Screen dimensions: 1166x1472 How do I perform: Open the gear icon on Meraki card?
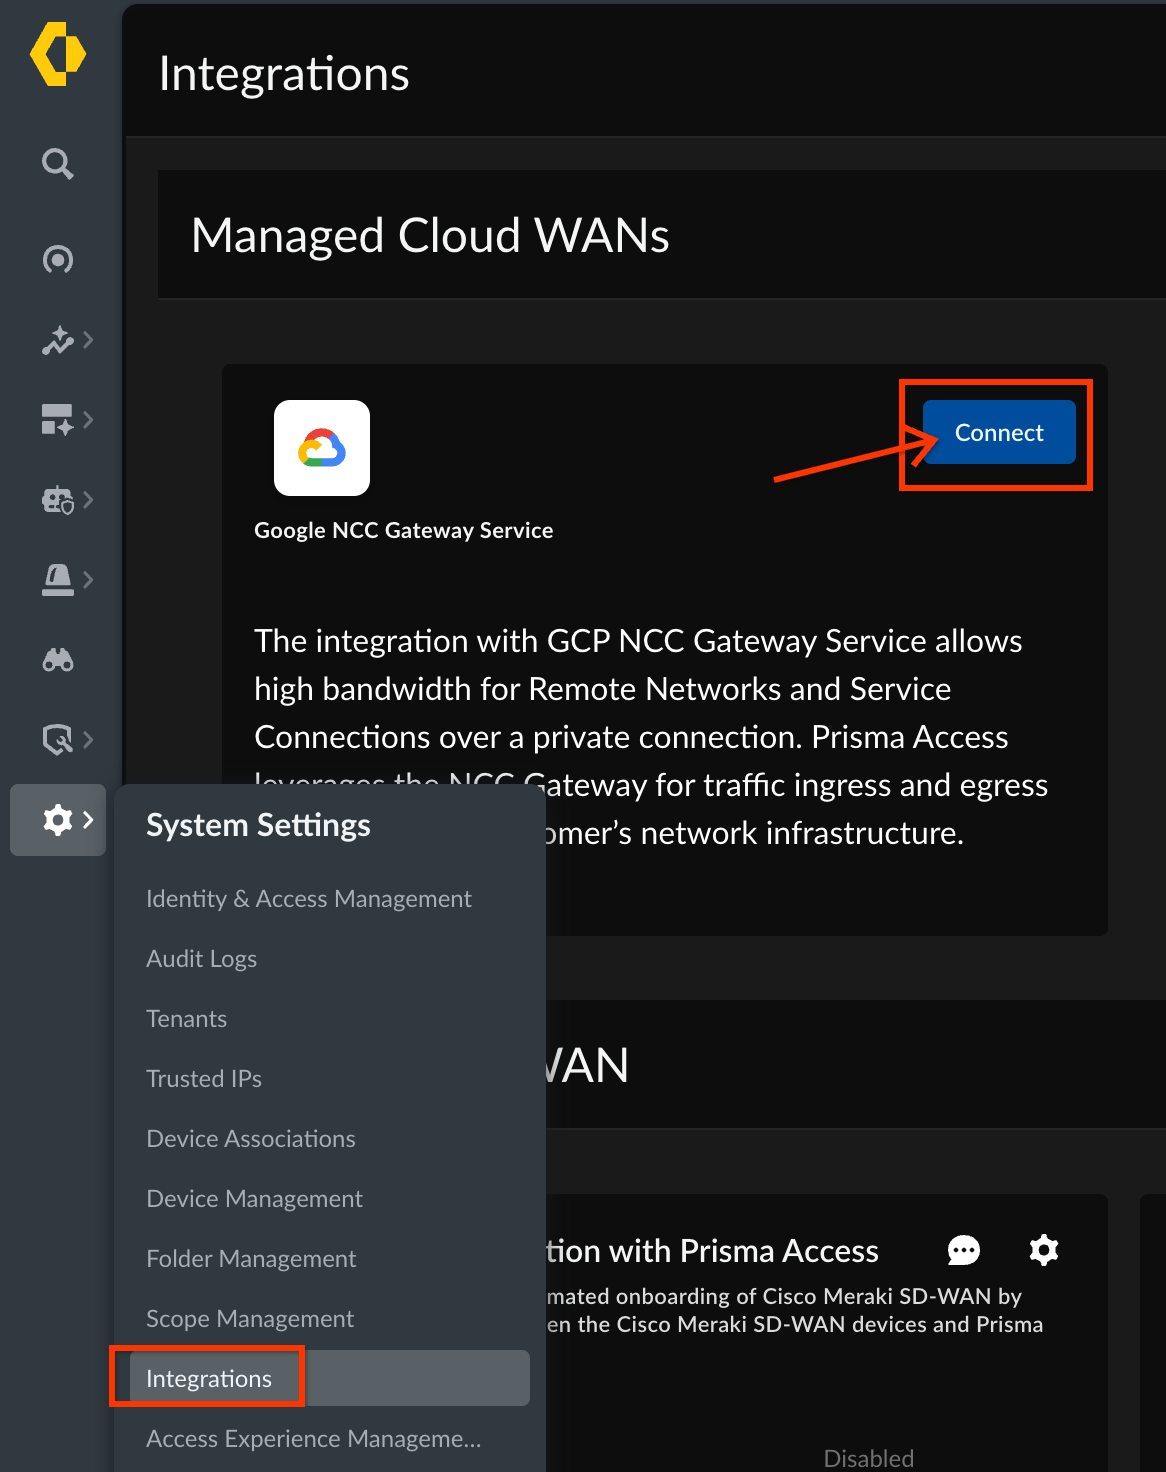click(x=1044, y=1250)
